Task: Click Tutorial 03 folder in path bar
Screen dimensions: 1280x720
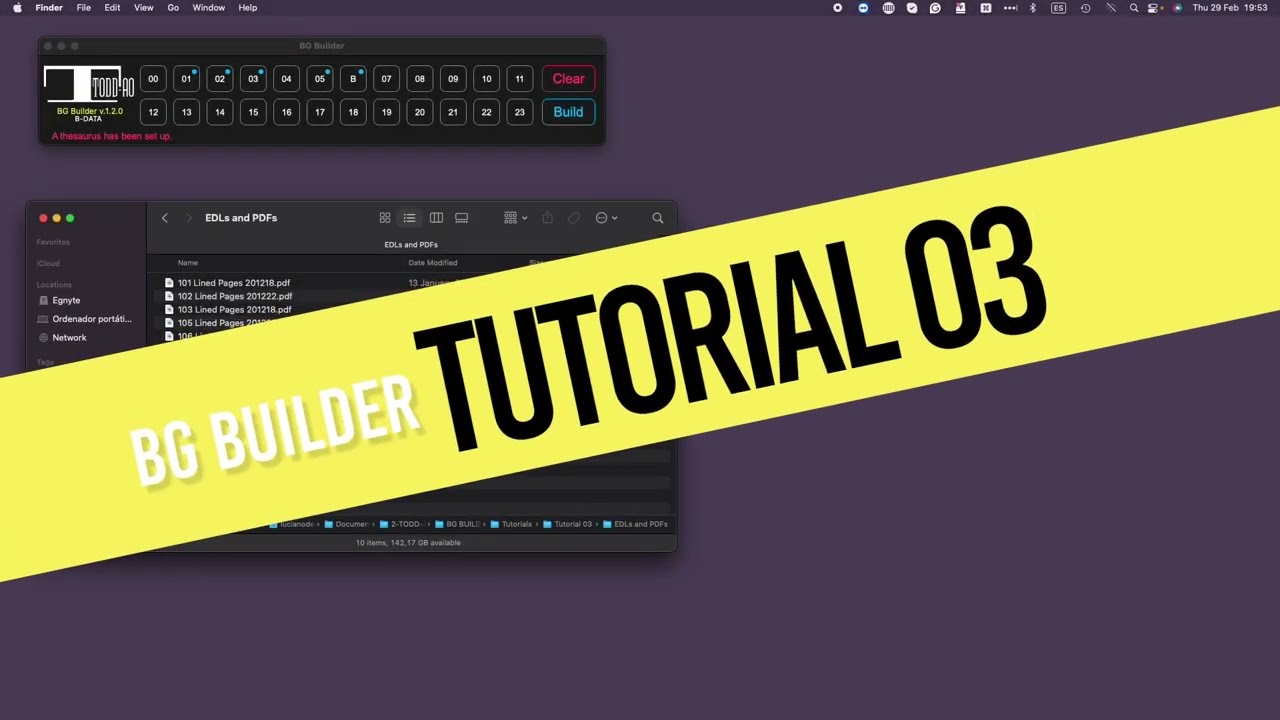Action: 567,524
